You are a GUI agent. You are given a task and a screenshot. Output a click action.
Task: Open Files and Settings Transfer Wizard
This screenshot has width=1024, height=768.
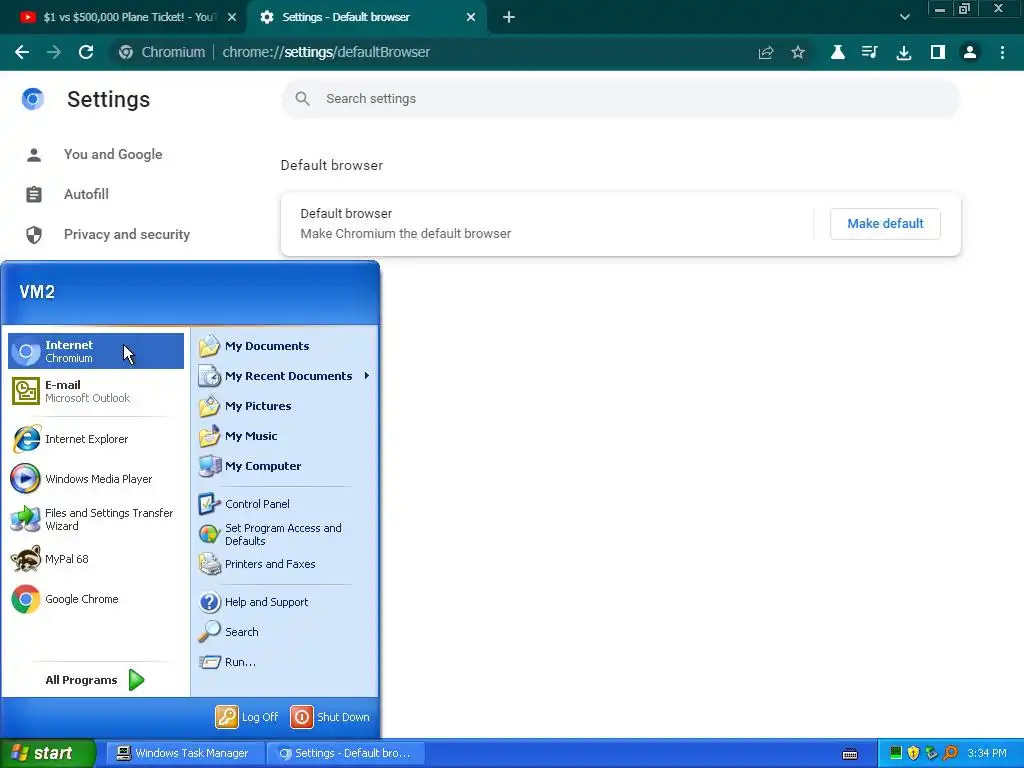pos(96,519)
